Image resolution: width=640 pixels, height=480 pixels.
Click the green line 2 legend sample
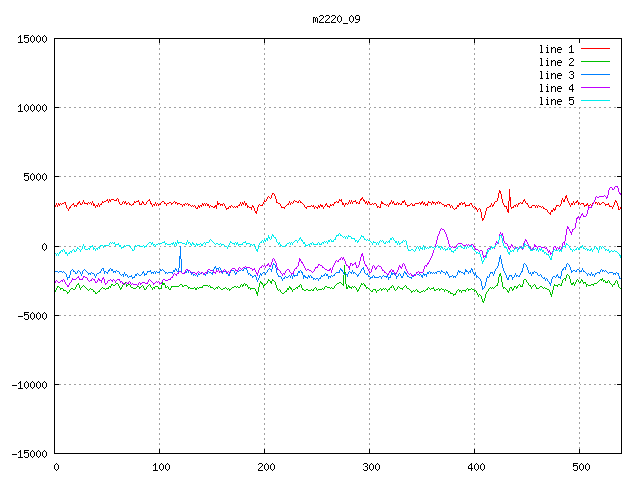coord(595,62)
